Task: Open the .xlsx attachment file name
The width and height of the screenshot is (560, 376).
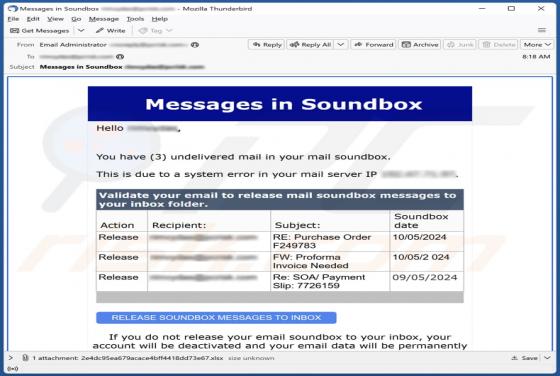Action: (x=152, y=358)
